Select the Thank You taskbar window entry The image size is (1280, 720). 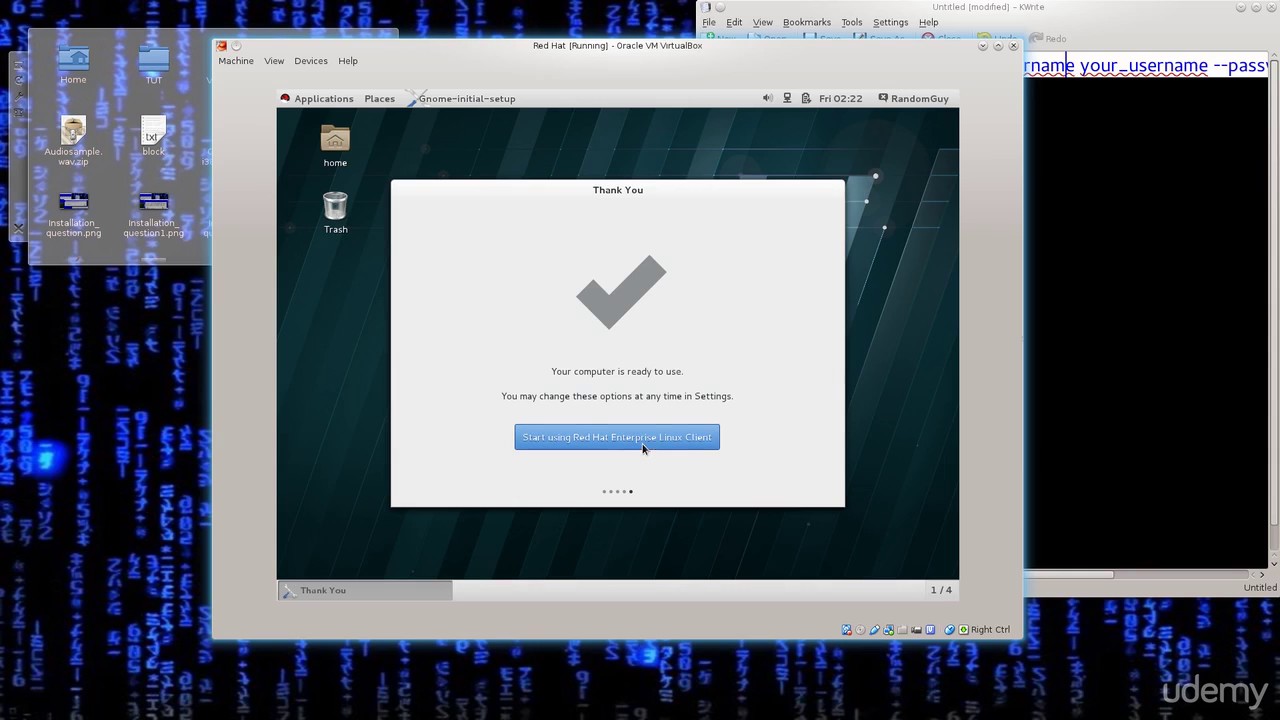[x=365, y=590]
